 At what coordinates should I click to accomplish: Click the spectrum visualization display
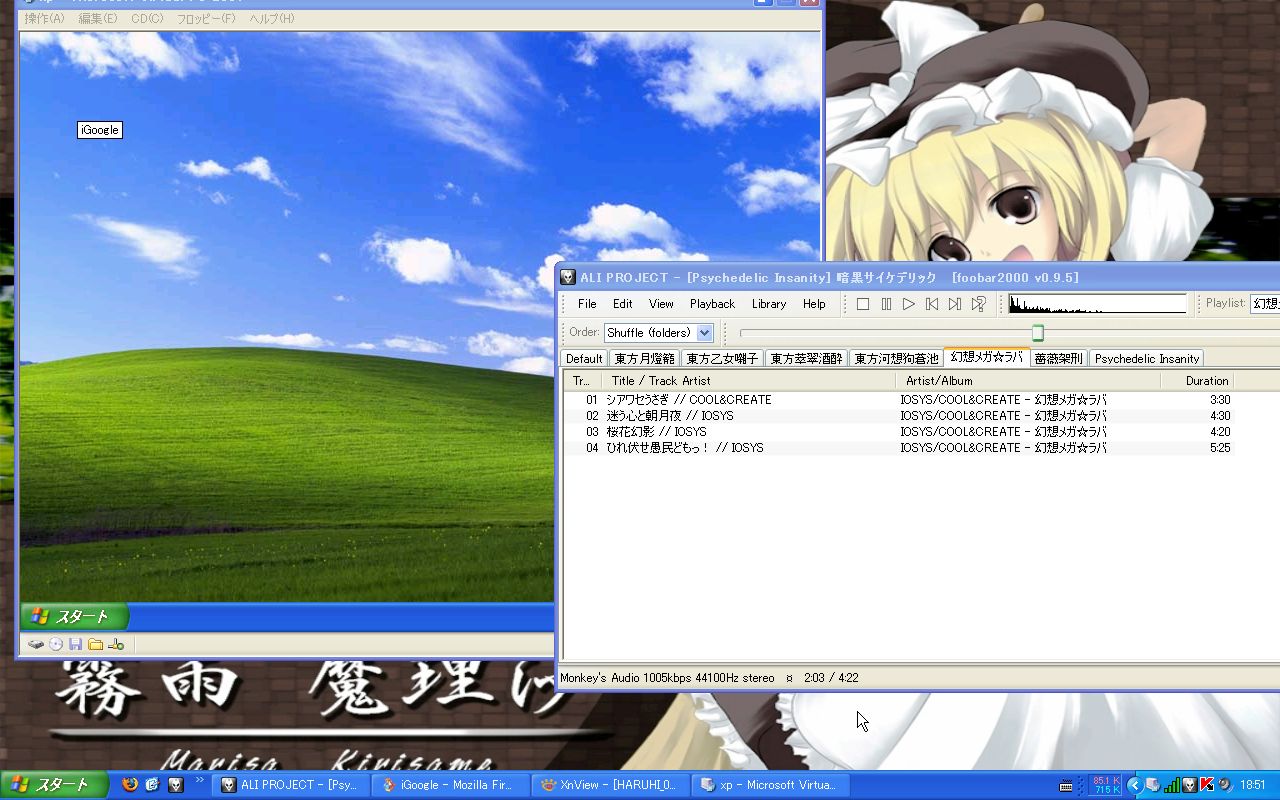pos(1097,304)
